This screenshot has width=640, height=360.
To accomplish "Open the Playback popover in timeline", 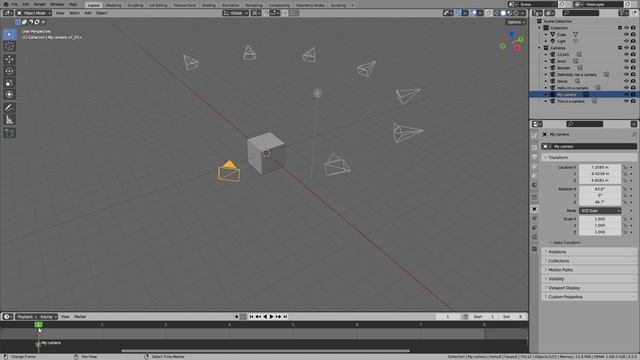I will 27,317.
